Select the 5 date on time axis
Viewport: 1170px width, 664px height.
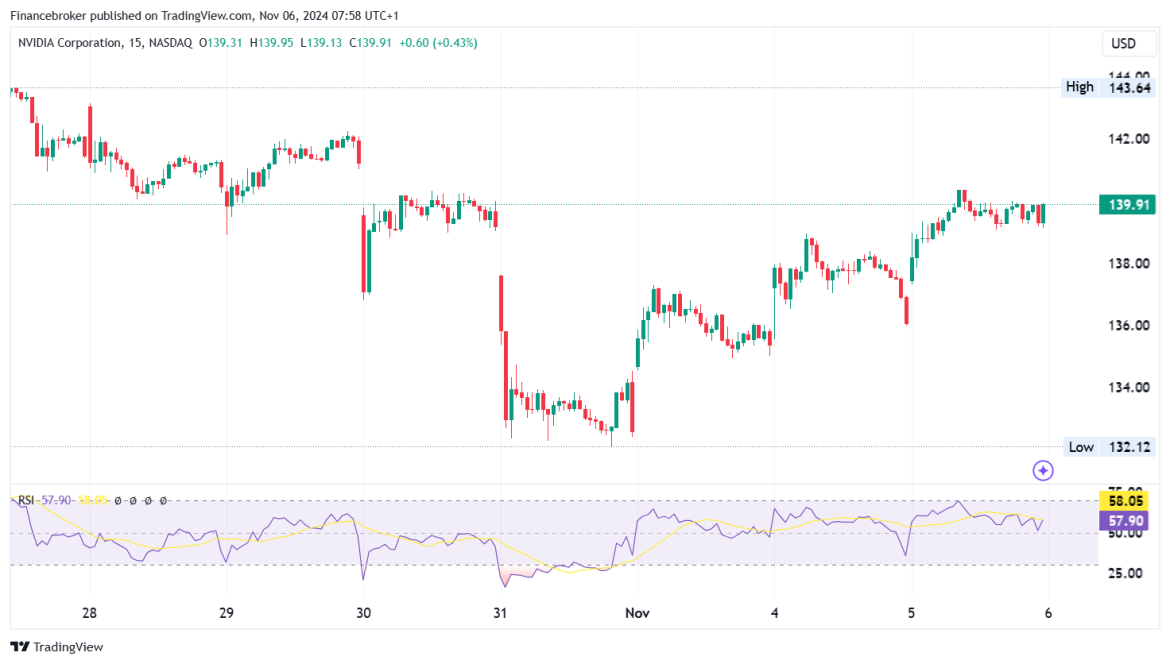911,613
